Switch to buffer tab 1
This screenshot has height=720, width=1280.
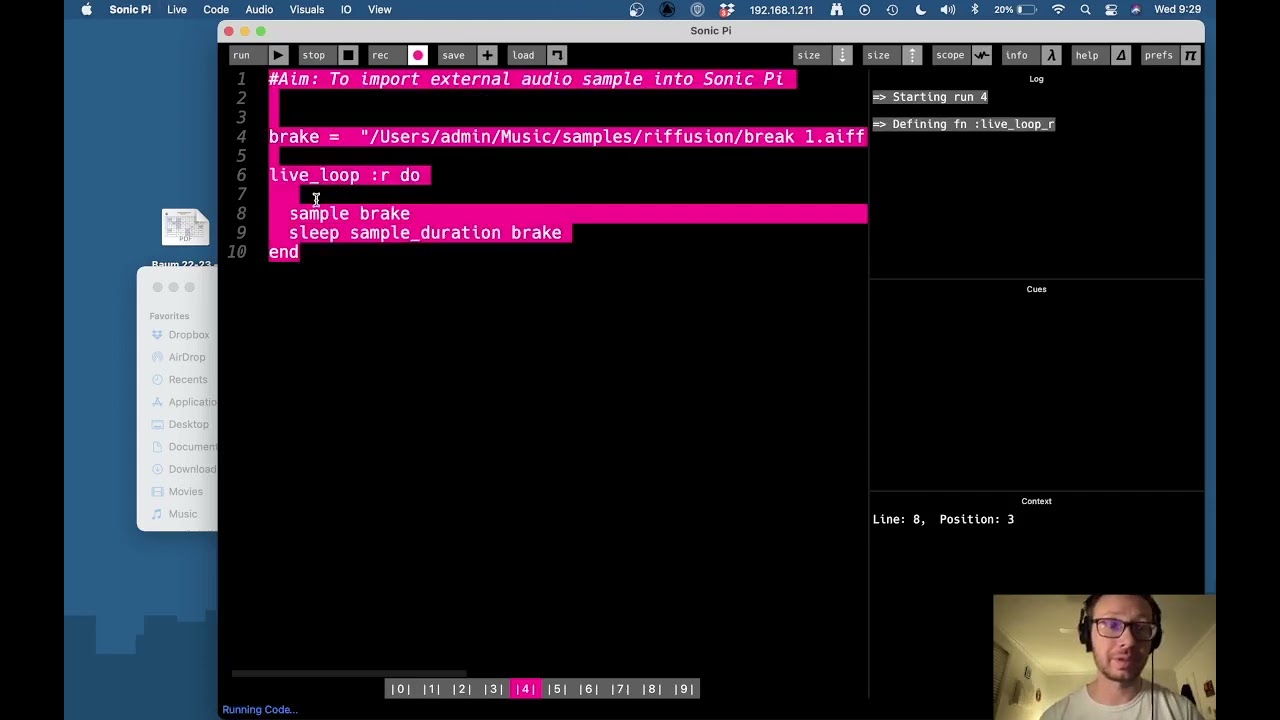431,689
